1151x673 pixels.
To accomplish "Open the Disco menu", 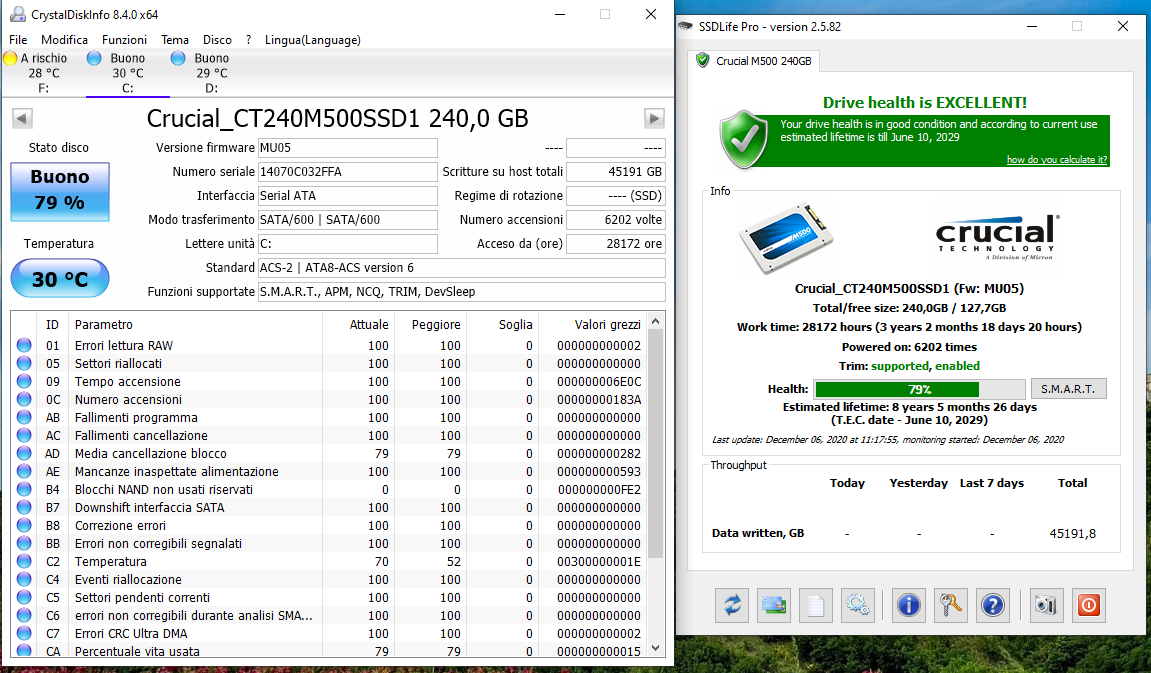I will tap(217, 40).
